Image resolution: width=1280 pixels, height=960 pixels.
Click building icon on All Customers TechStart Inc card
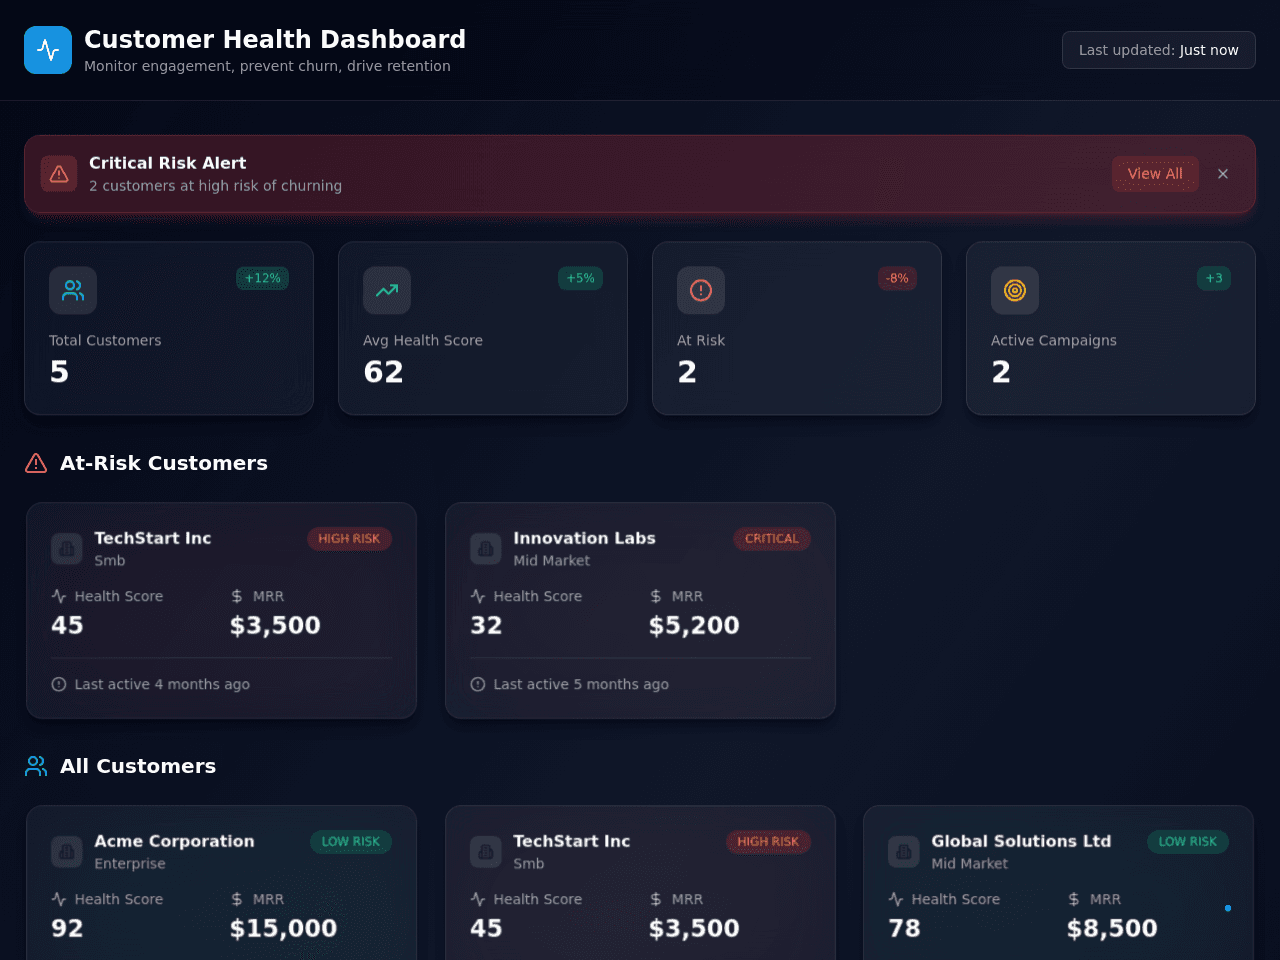(486, 851)
